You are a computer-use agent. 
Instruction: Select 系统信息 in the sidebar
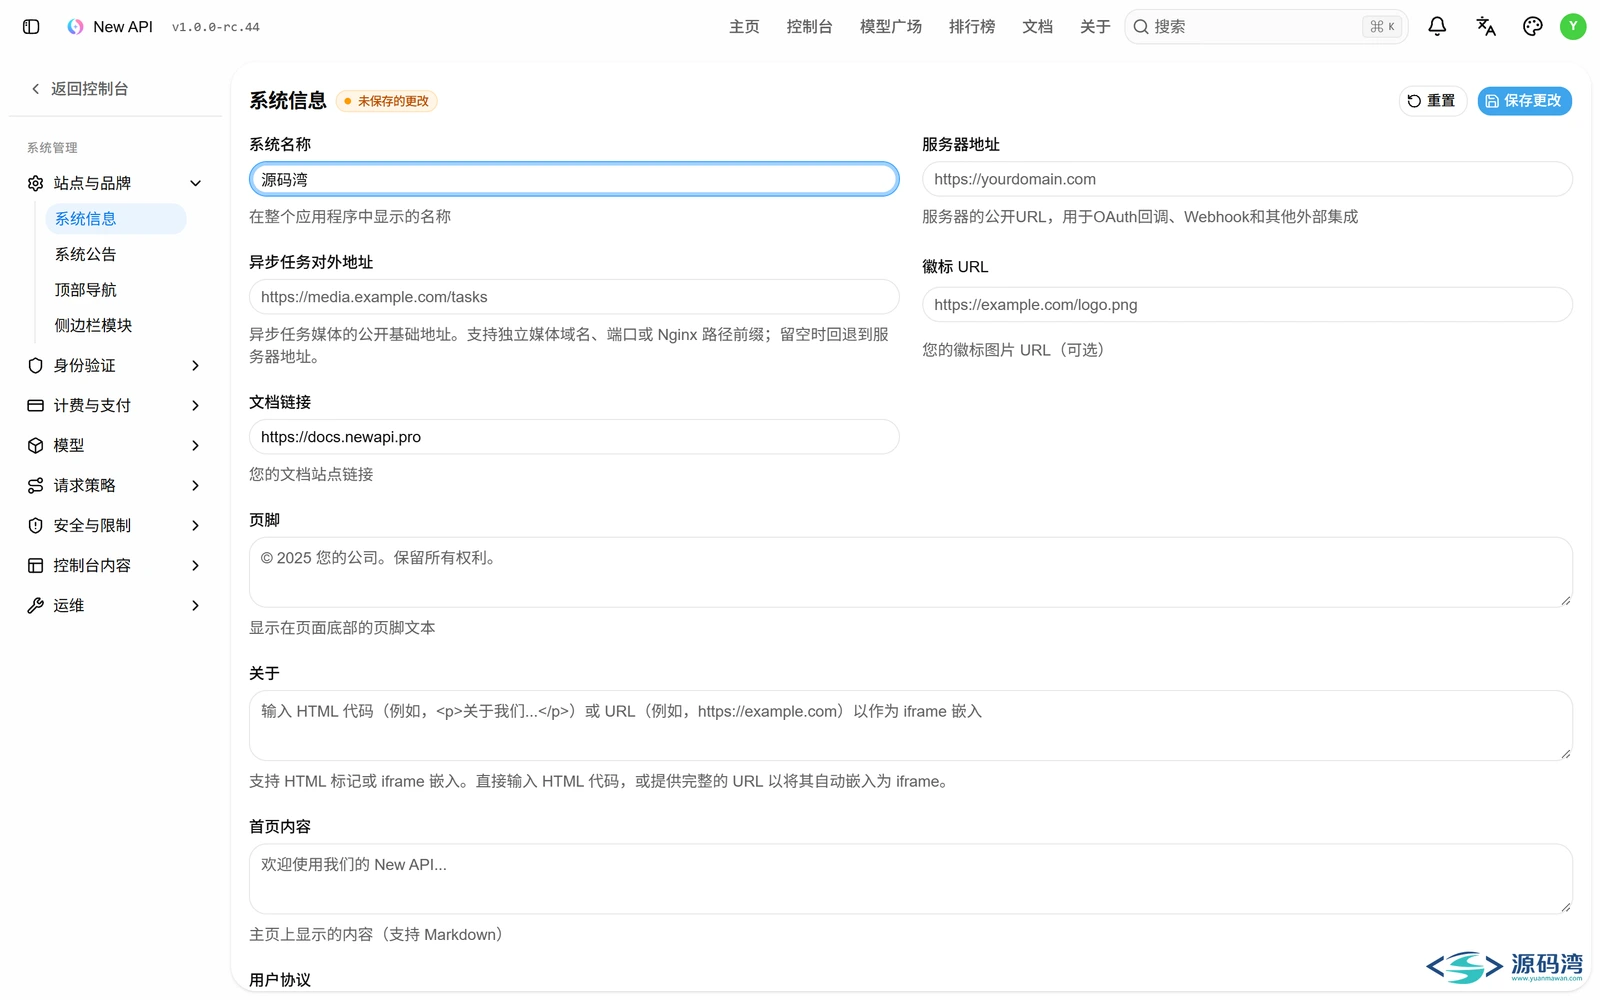tap(116, 219)
